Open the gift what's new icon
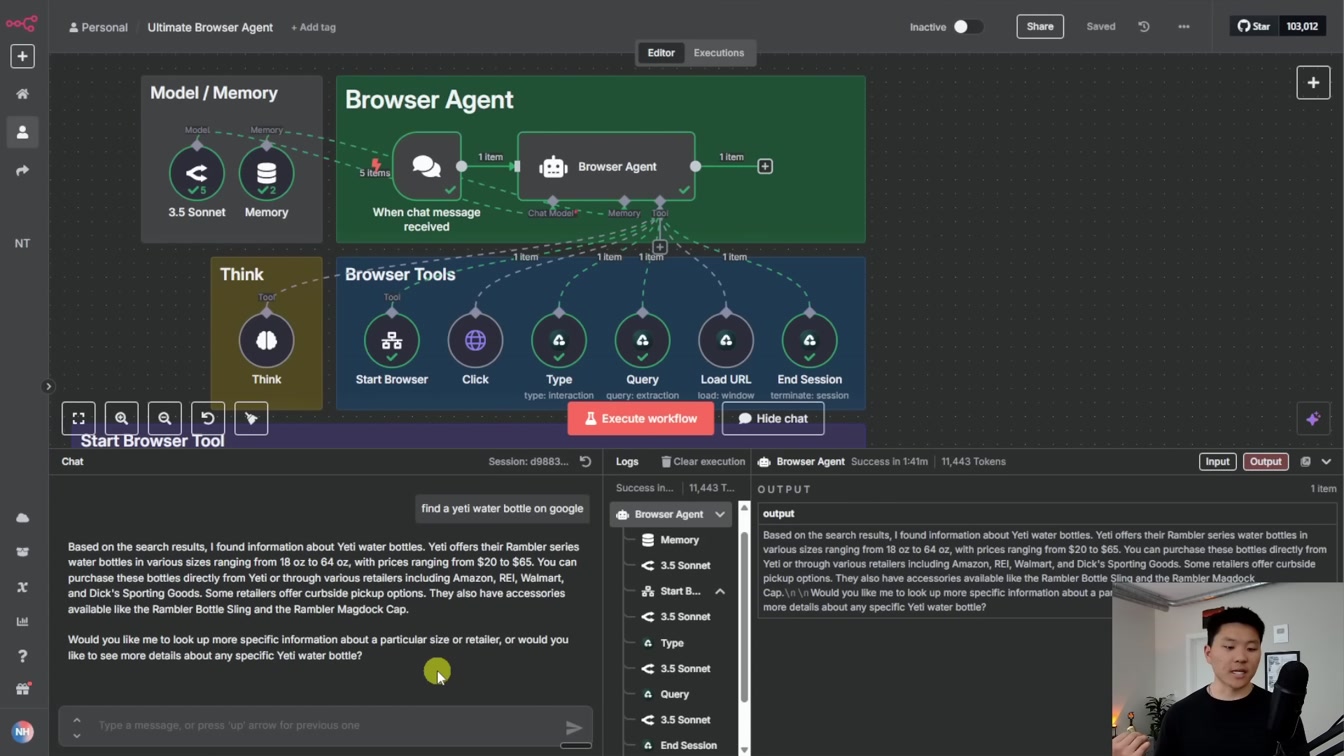The image size is (1344, 756). coord(22,689)
